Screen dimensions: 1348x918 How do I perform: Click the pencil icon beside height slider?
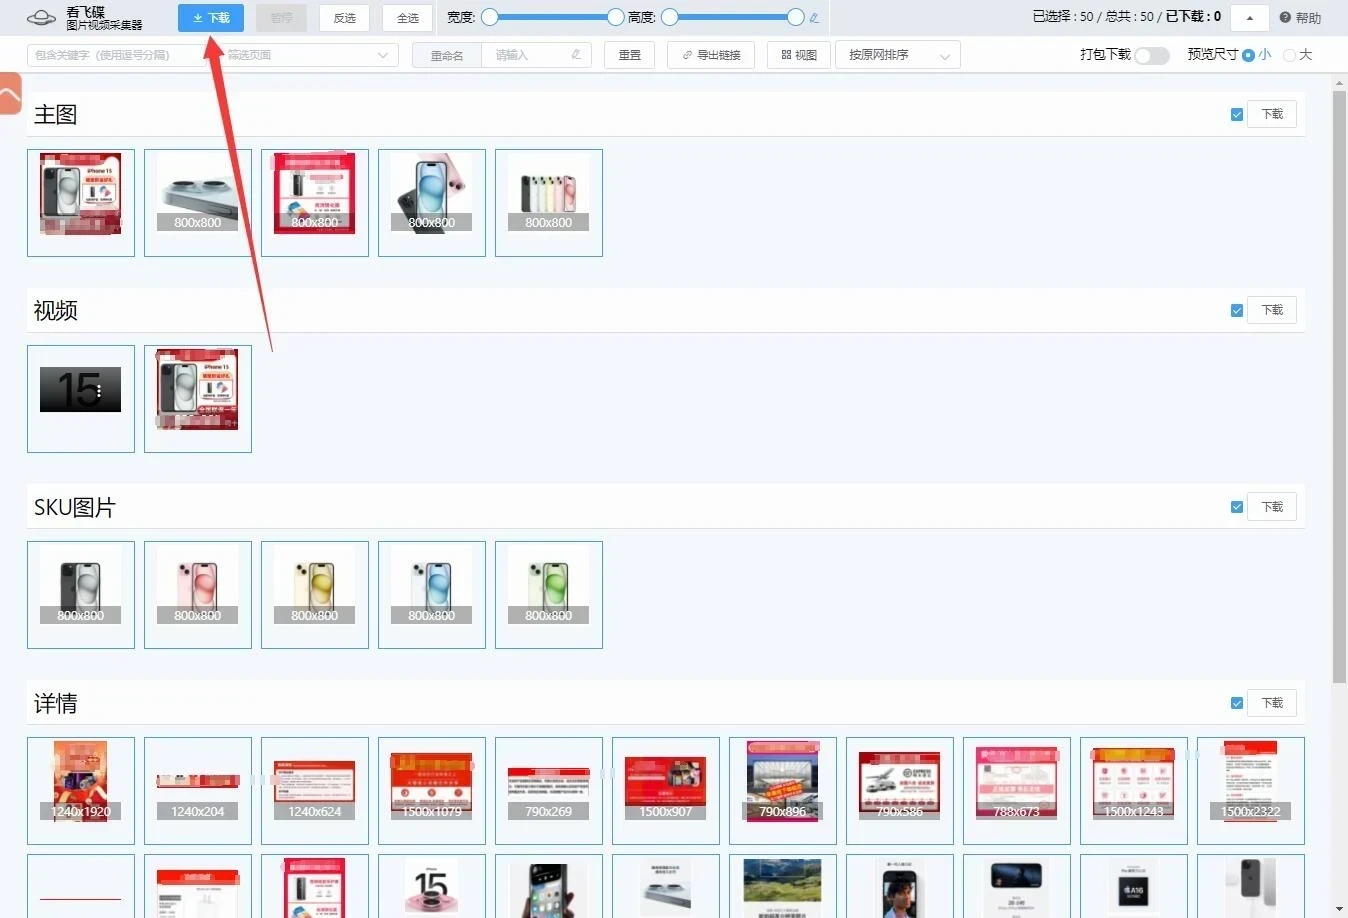tap(814, 18)
